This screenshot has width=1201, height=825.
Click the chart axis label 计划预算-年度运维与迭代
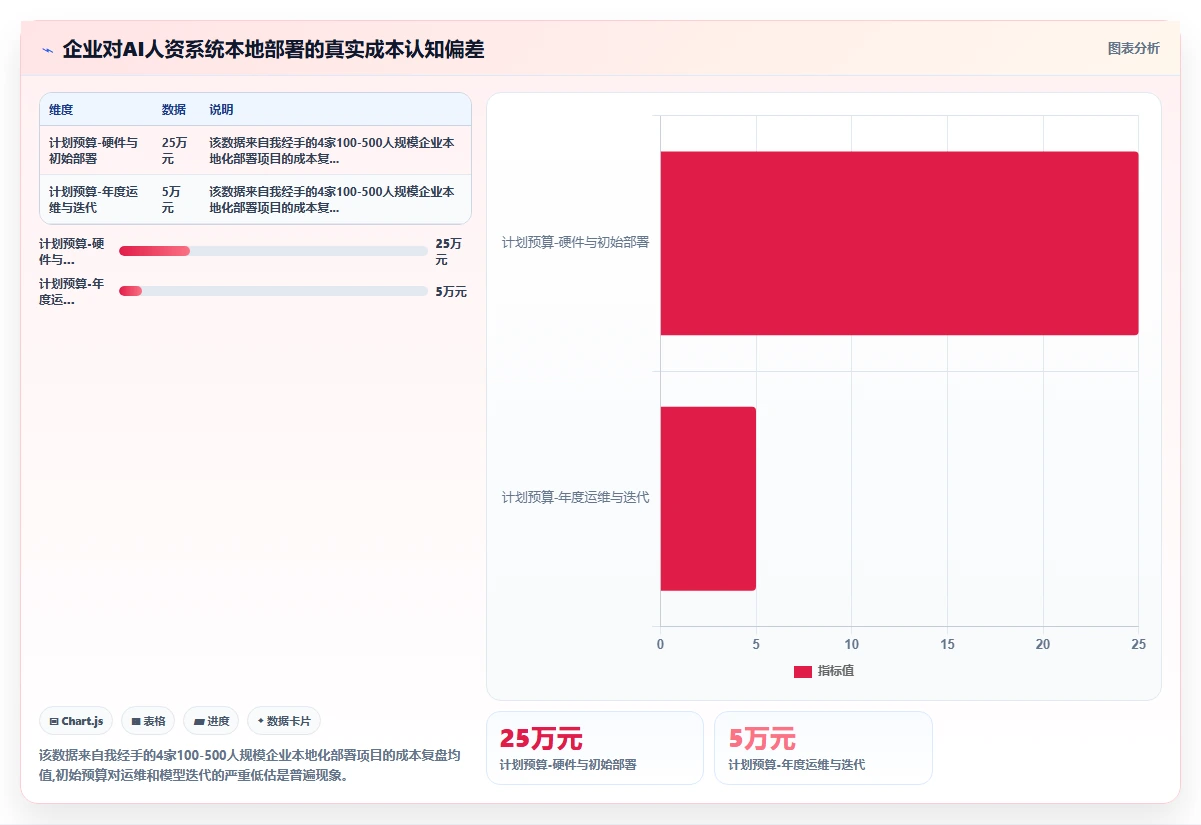pyautogui.click(x=575, y=497)
